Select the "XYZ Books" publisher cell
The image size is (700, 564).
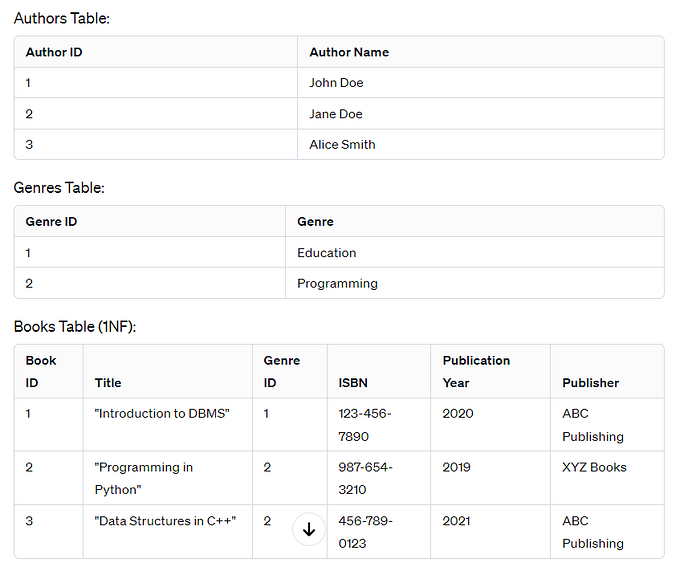pos(594,467)
